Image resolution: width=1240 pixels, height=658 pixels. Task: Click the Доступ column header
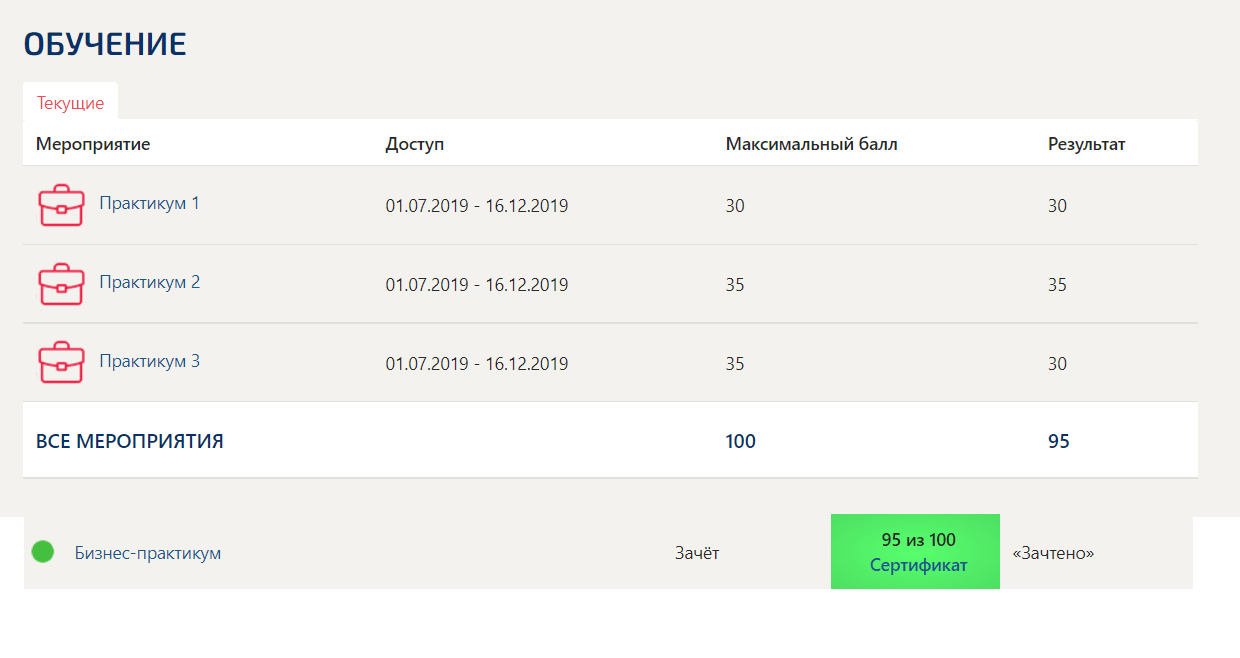414,144
